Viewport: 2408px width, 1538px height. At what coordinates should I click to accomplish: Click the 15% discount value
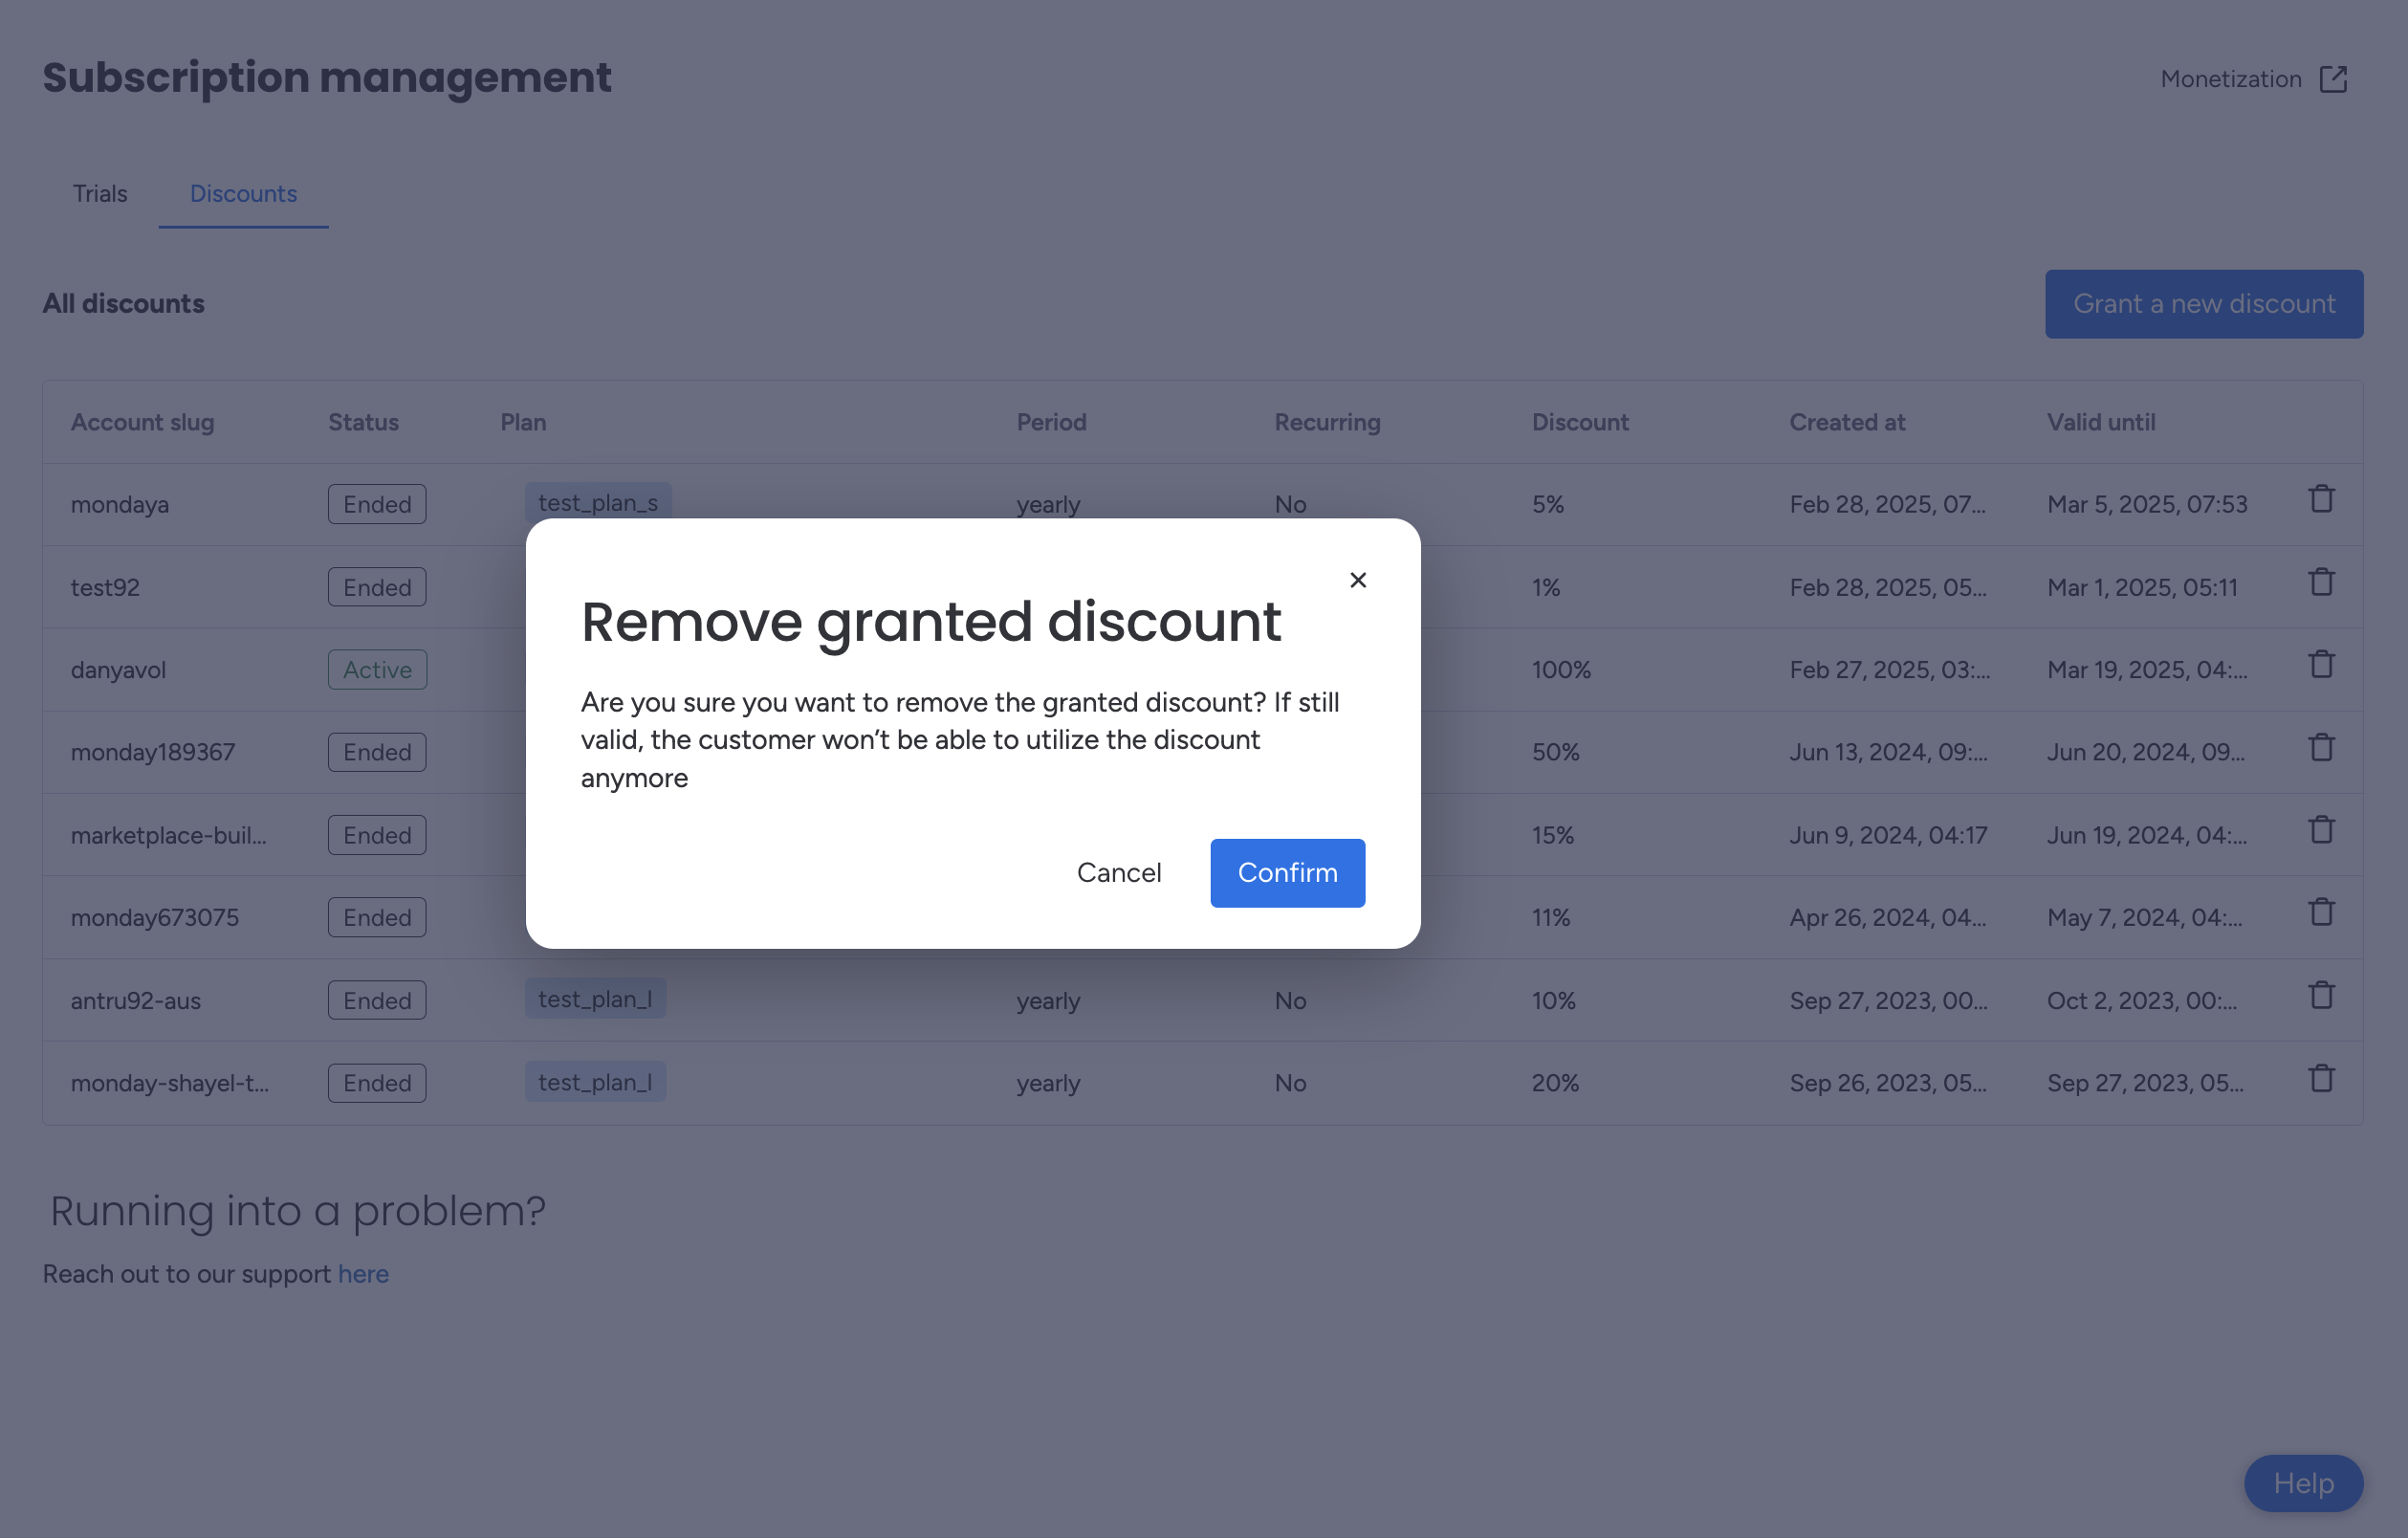1553,836
